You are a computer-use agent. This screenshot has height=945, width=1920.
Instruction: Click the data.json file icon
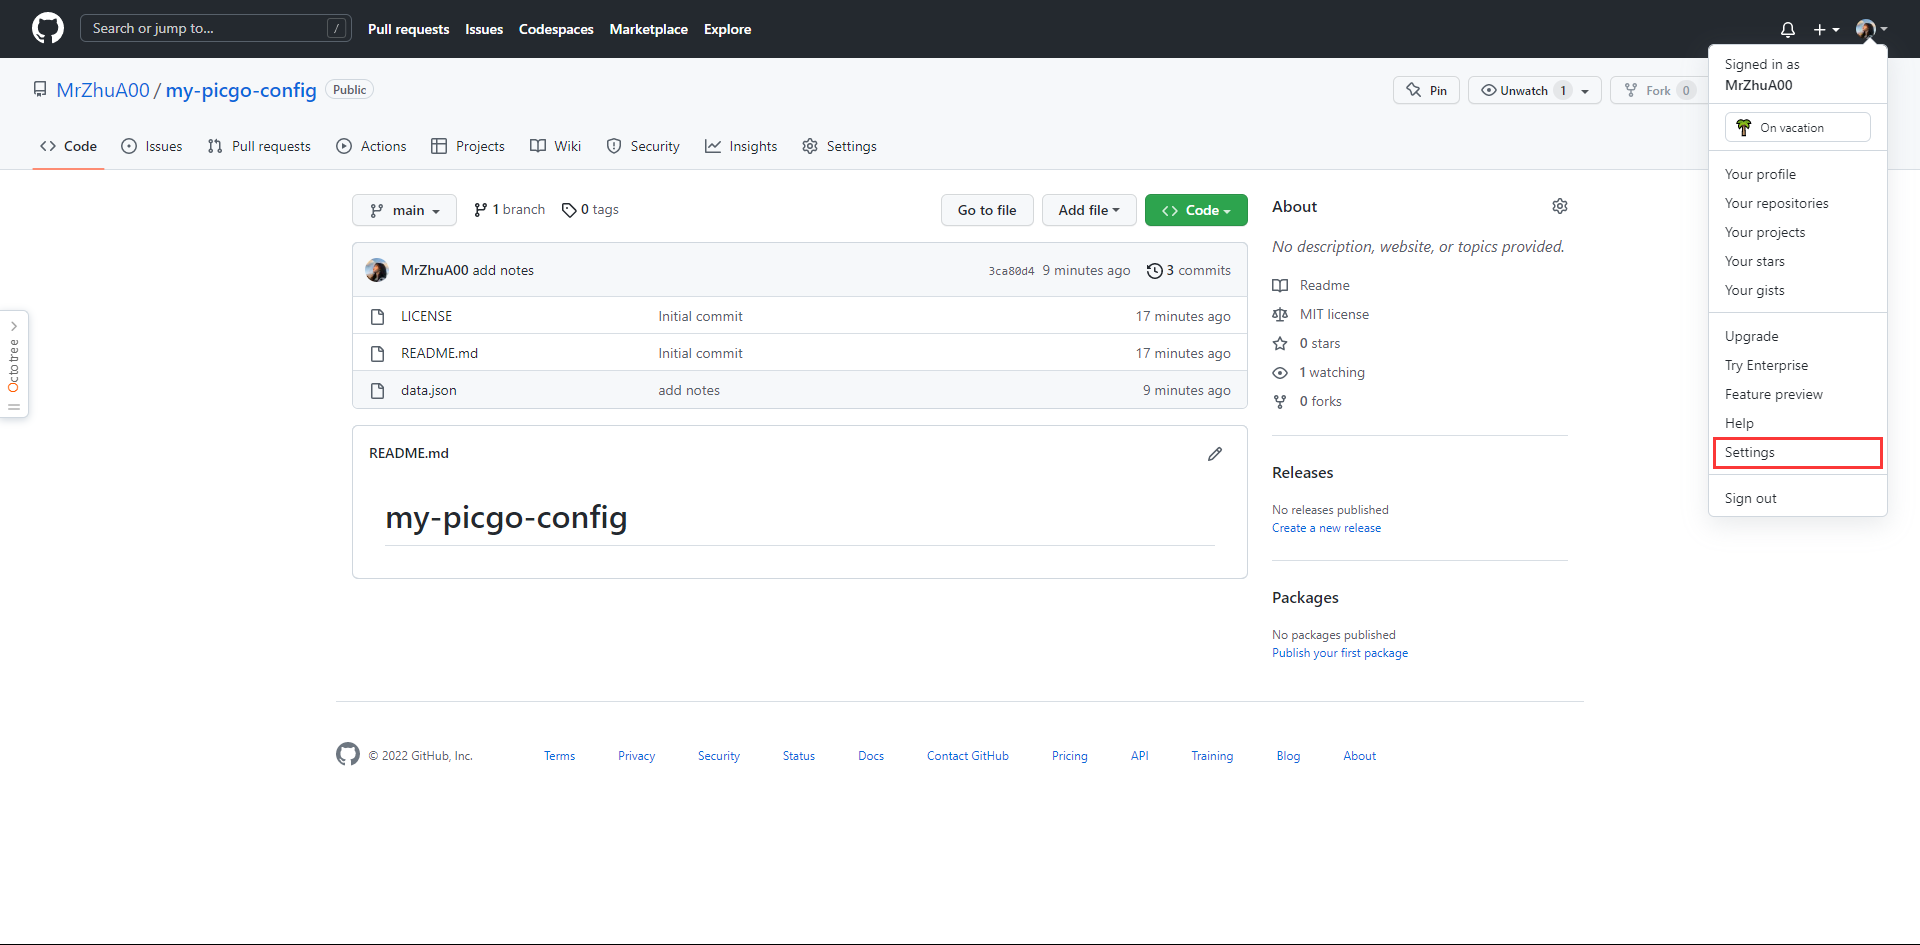coord(377,390)
